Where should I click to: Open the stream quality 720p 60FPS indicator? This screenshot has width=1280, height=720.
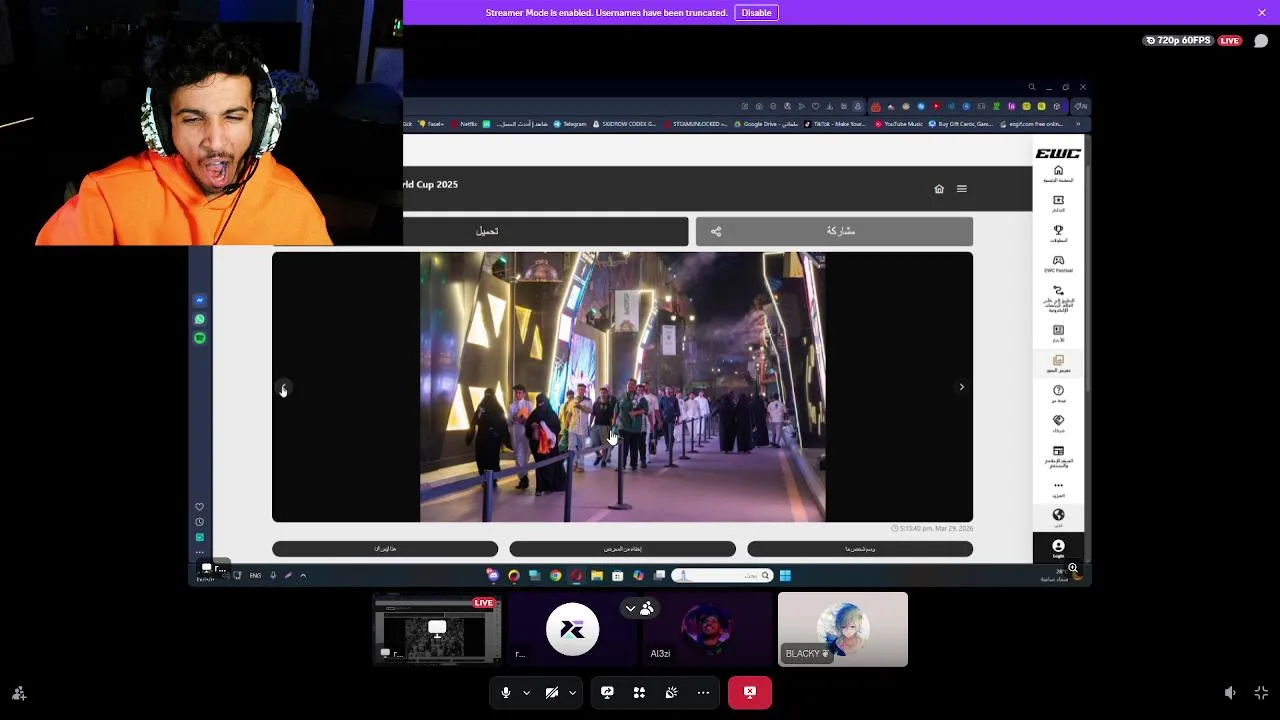pyautogui.click(x=1178, y=41)
